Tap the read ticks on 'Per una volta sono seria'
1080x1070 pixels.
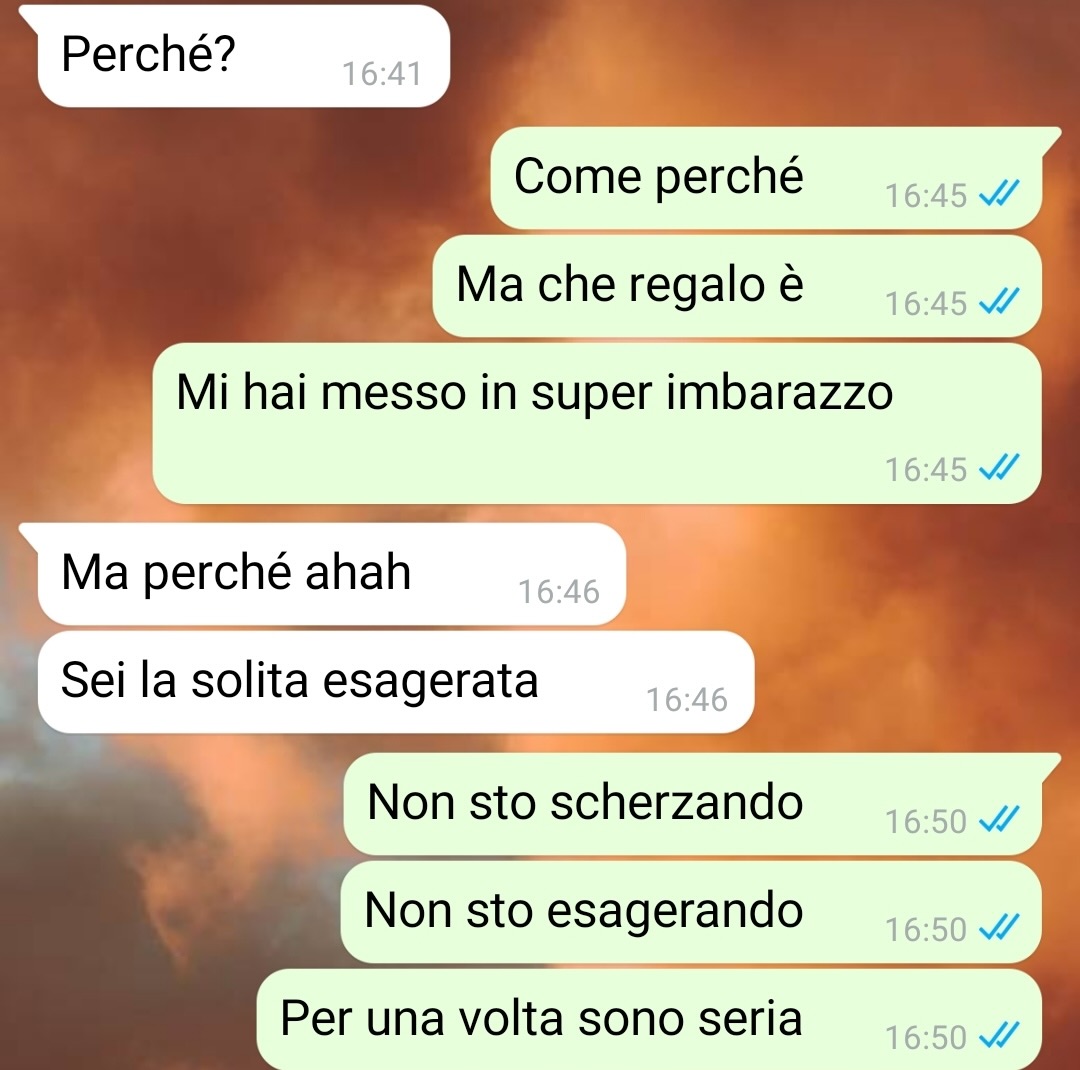tap(999, 1036)
